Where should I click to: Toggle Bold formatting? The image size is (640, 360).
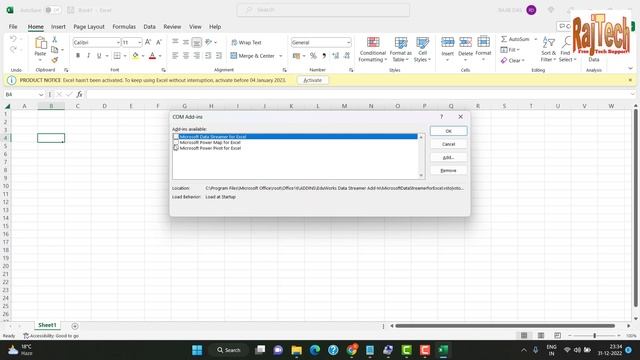78,56
